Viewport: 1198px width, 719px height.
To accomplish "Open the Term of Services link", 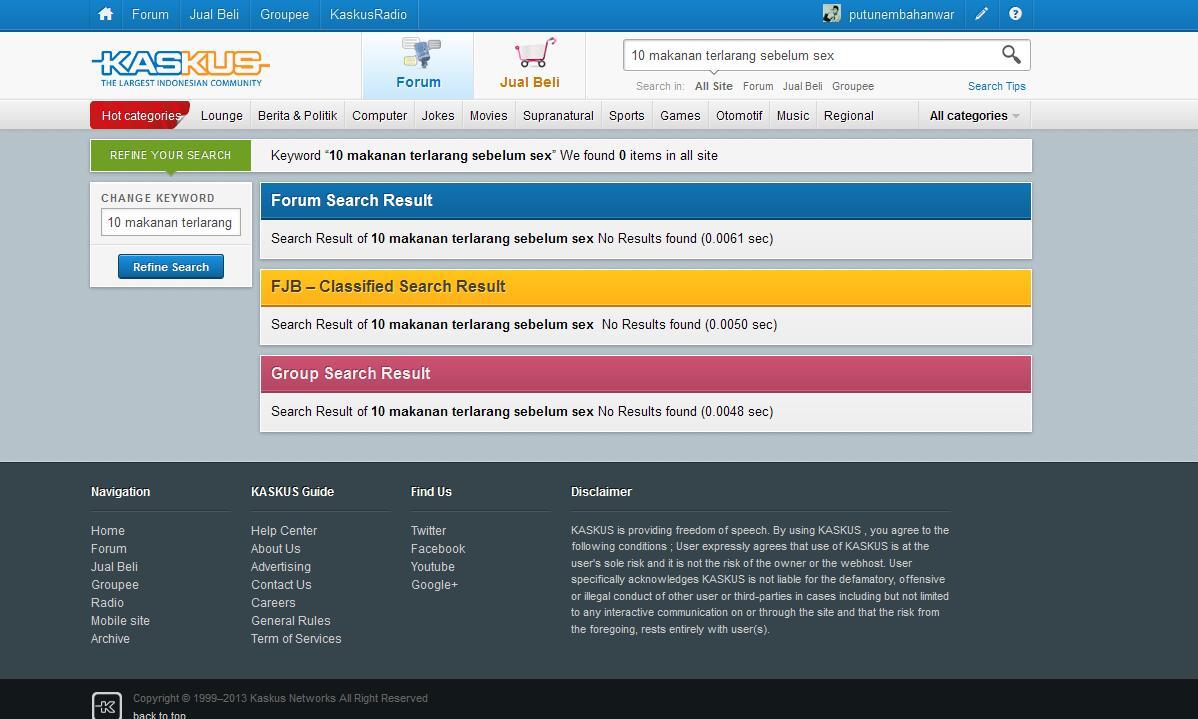I will coord(296,638).
